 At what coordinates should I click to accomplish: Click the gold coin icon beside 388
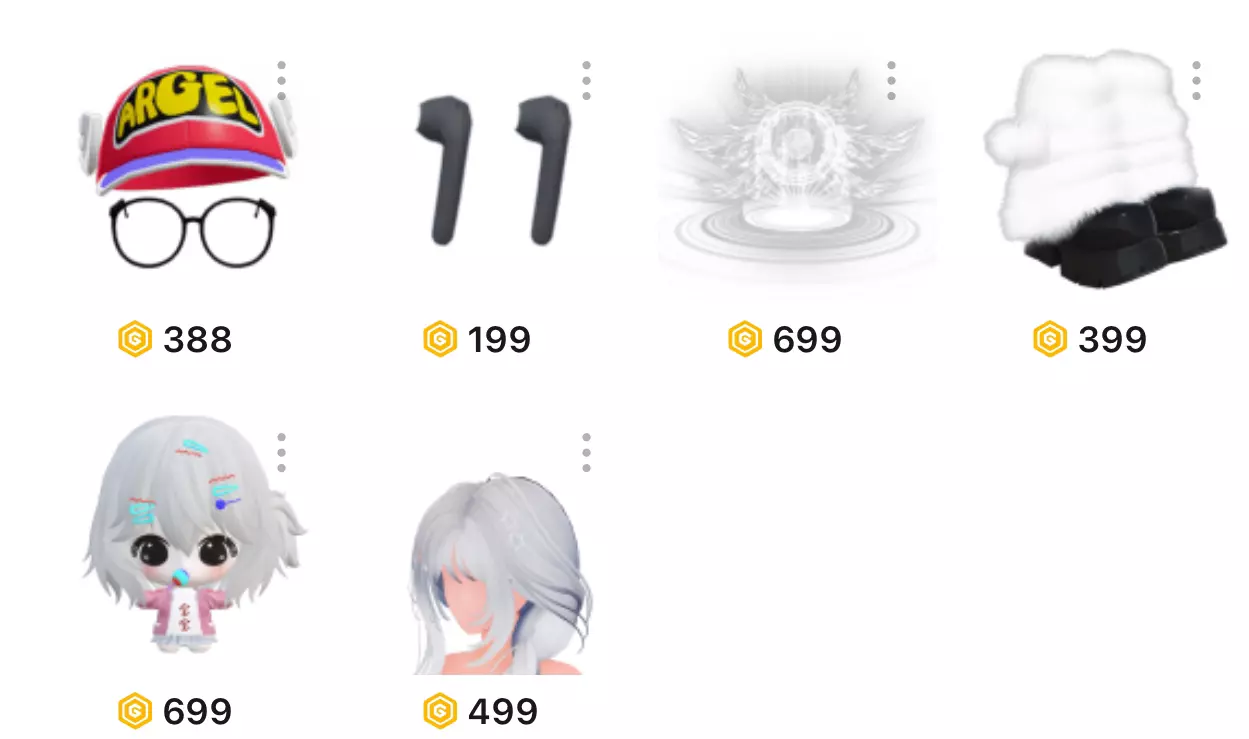coord(135,339)
